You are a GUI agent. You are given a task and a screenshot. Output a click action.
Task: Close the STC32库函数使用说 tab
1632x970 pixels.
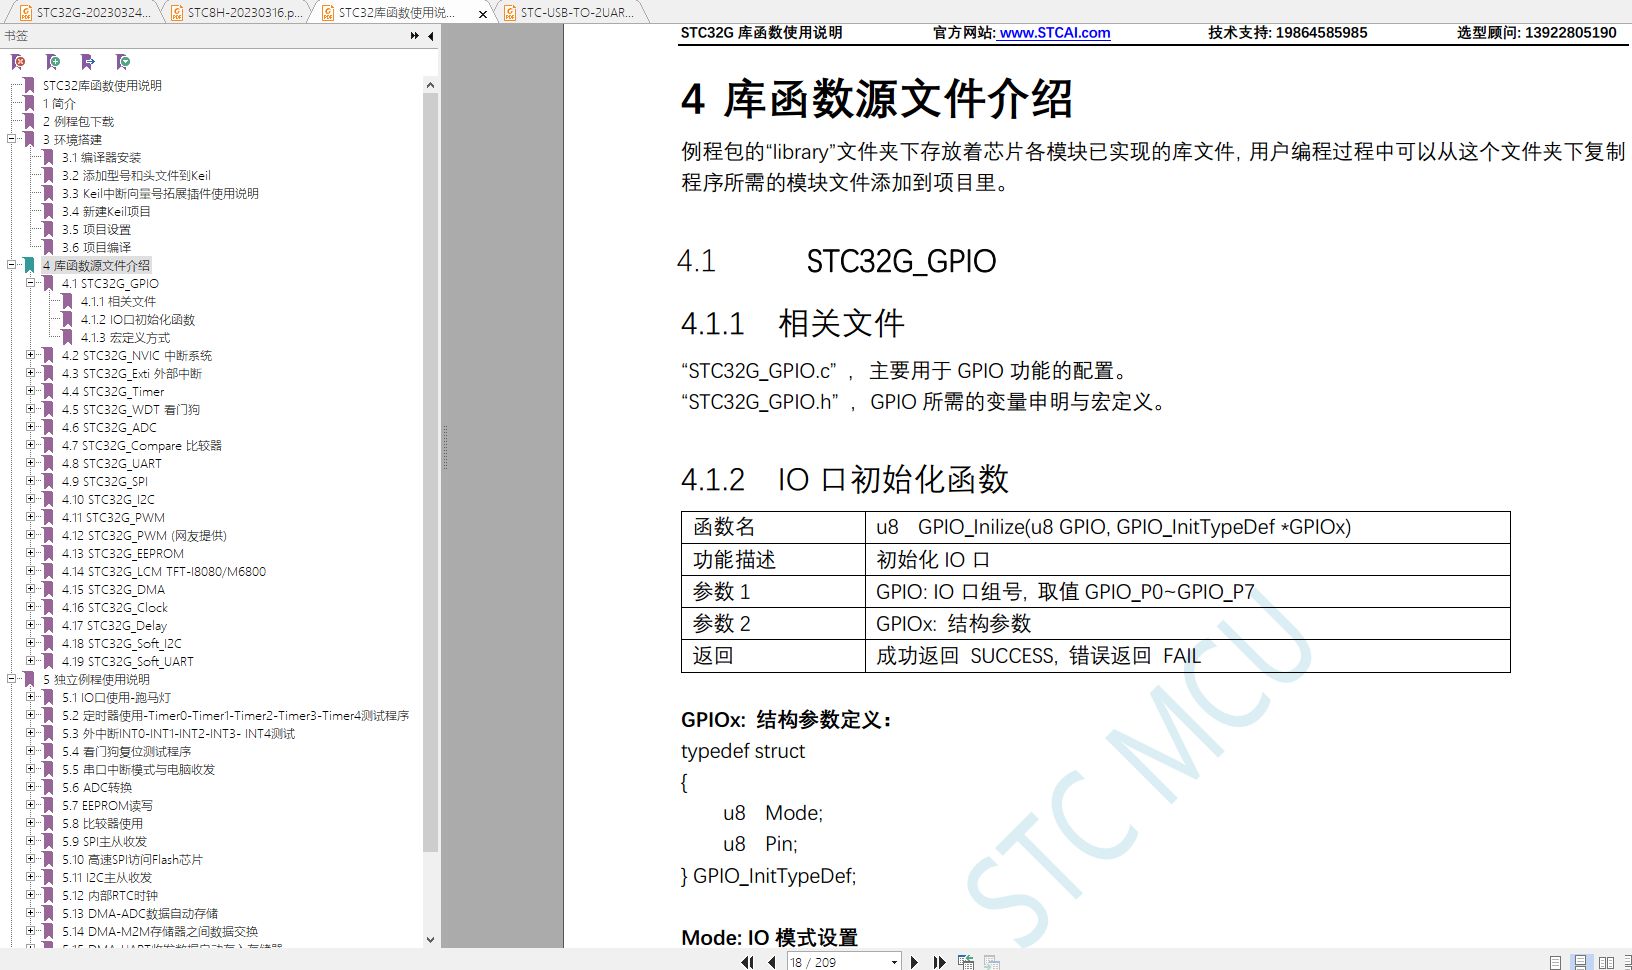pos(483,14)
